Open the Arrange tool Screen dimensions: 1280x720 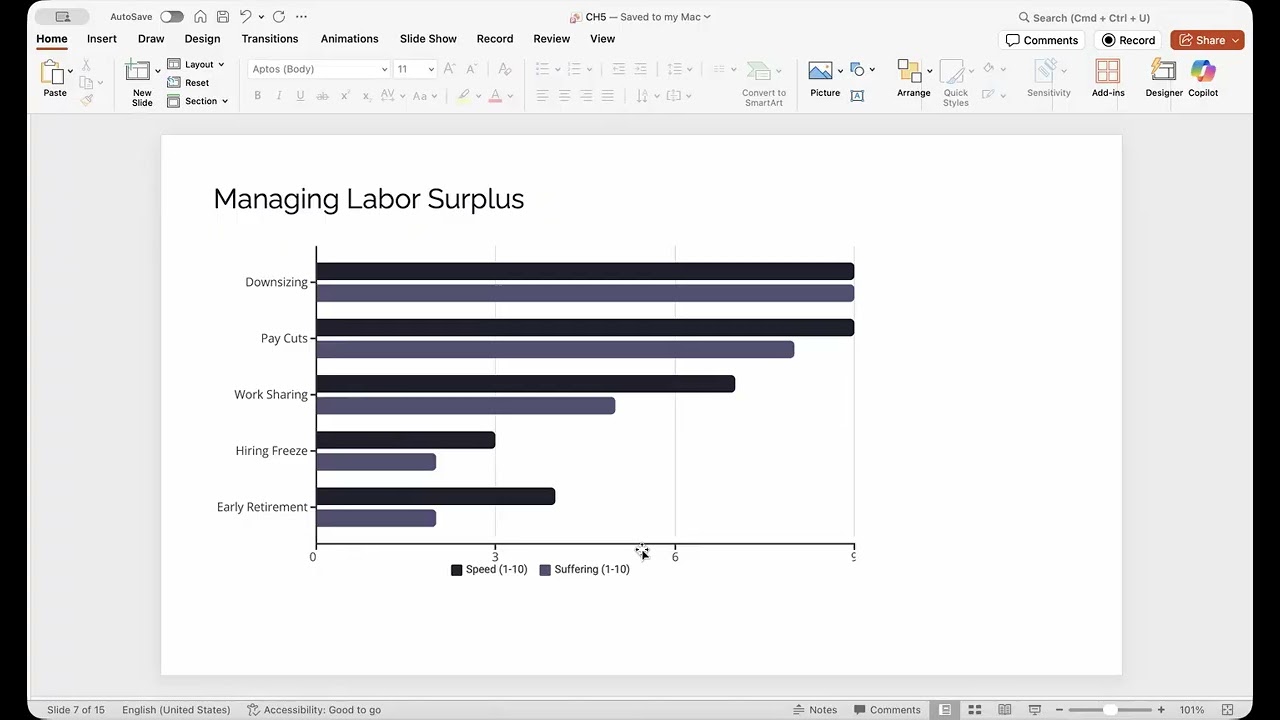point(913,79)
